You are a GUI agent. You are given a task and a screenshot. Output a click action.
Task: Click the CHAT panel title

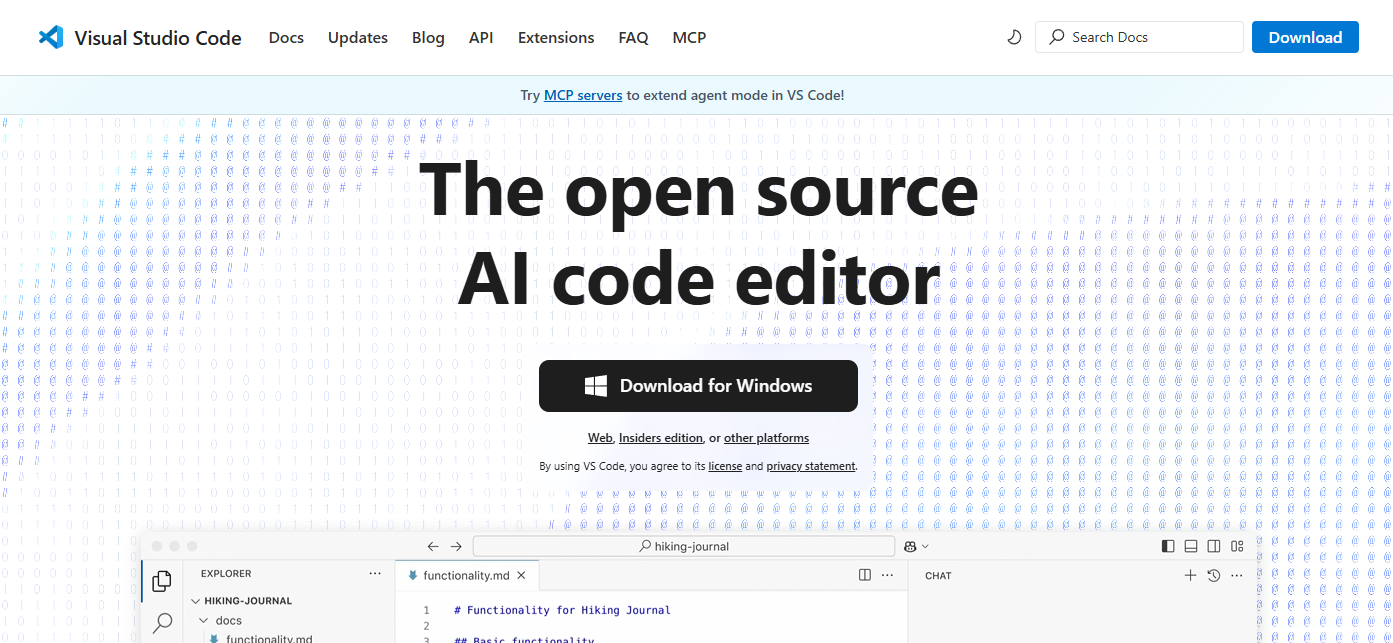click(x=938, y=576)
